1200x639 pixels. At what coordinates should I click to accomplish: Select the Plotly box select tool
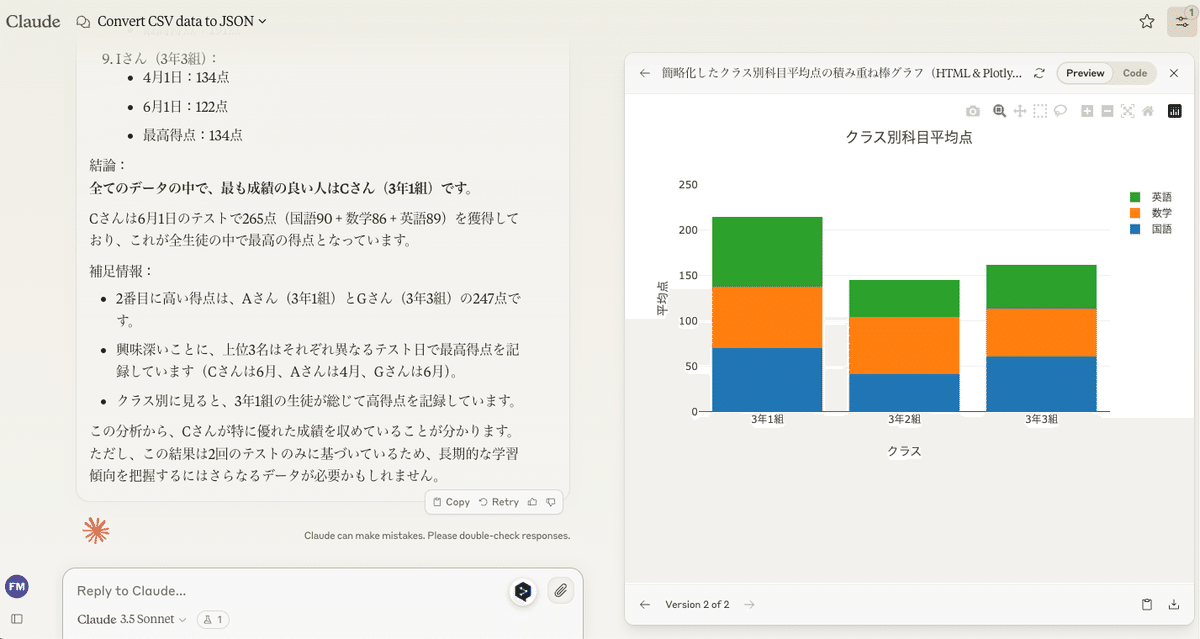point(1040,111)
